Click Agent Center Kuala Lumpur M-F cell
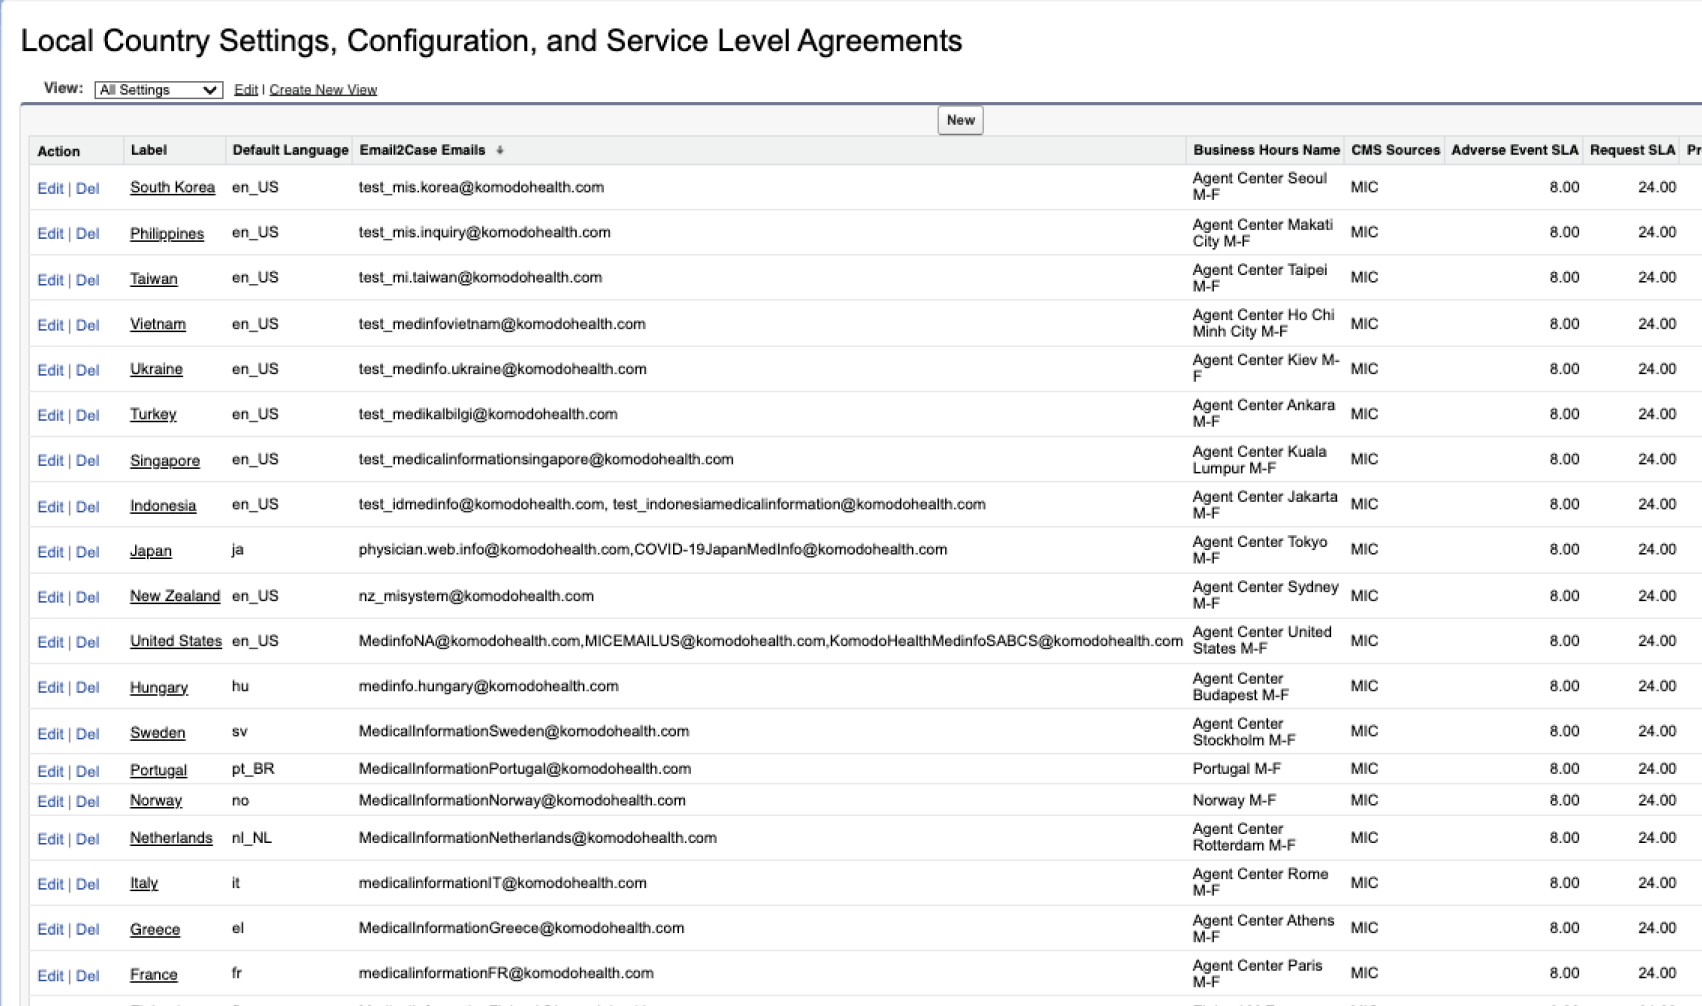The image size is (1702, 1006). coord(1260,460)
